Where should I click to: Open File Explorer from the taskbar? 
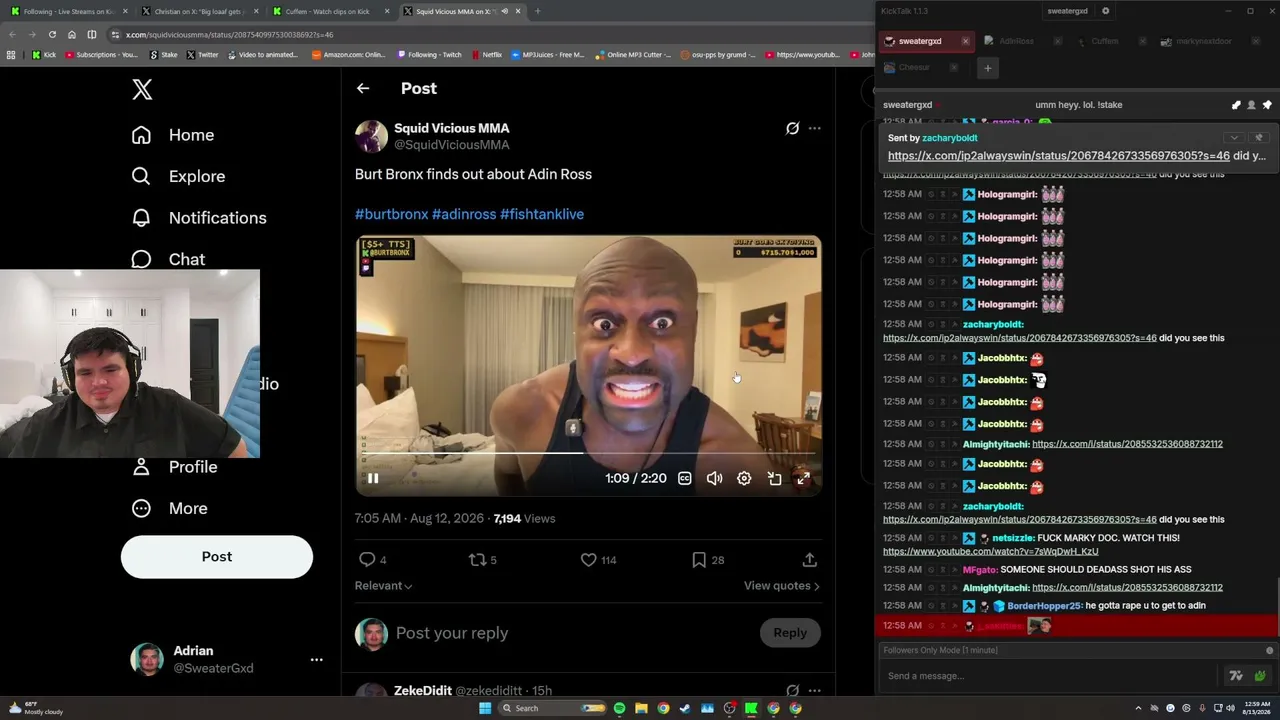641,708
